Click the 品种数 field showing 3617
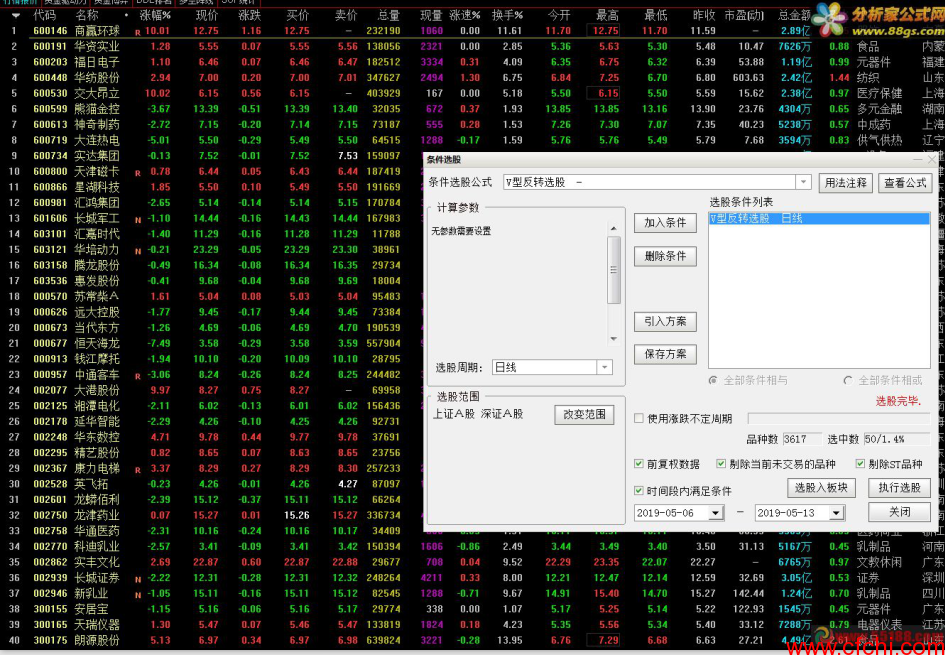The height and width of the screenshot is (655, 945). (803, 439)
